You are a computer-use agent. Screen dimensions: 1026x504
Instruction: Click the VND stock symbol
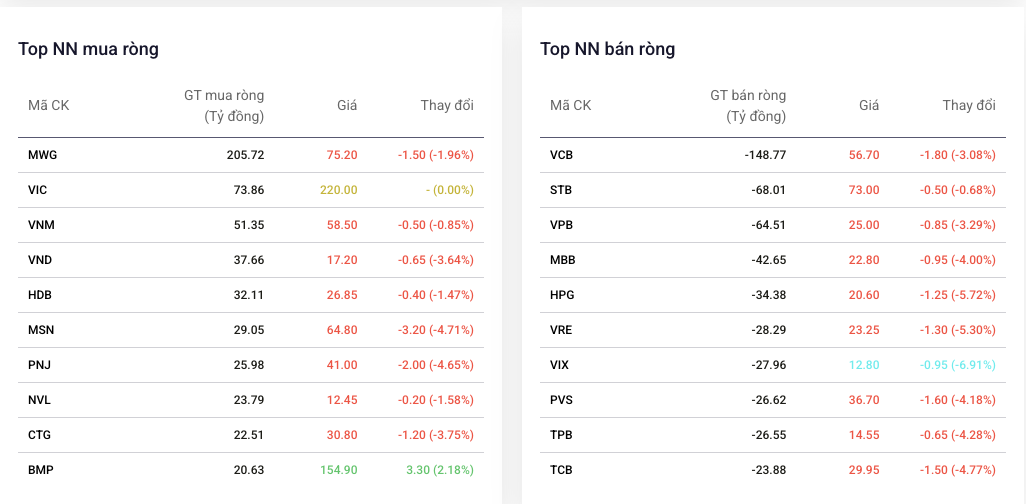tap(40, 261)
